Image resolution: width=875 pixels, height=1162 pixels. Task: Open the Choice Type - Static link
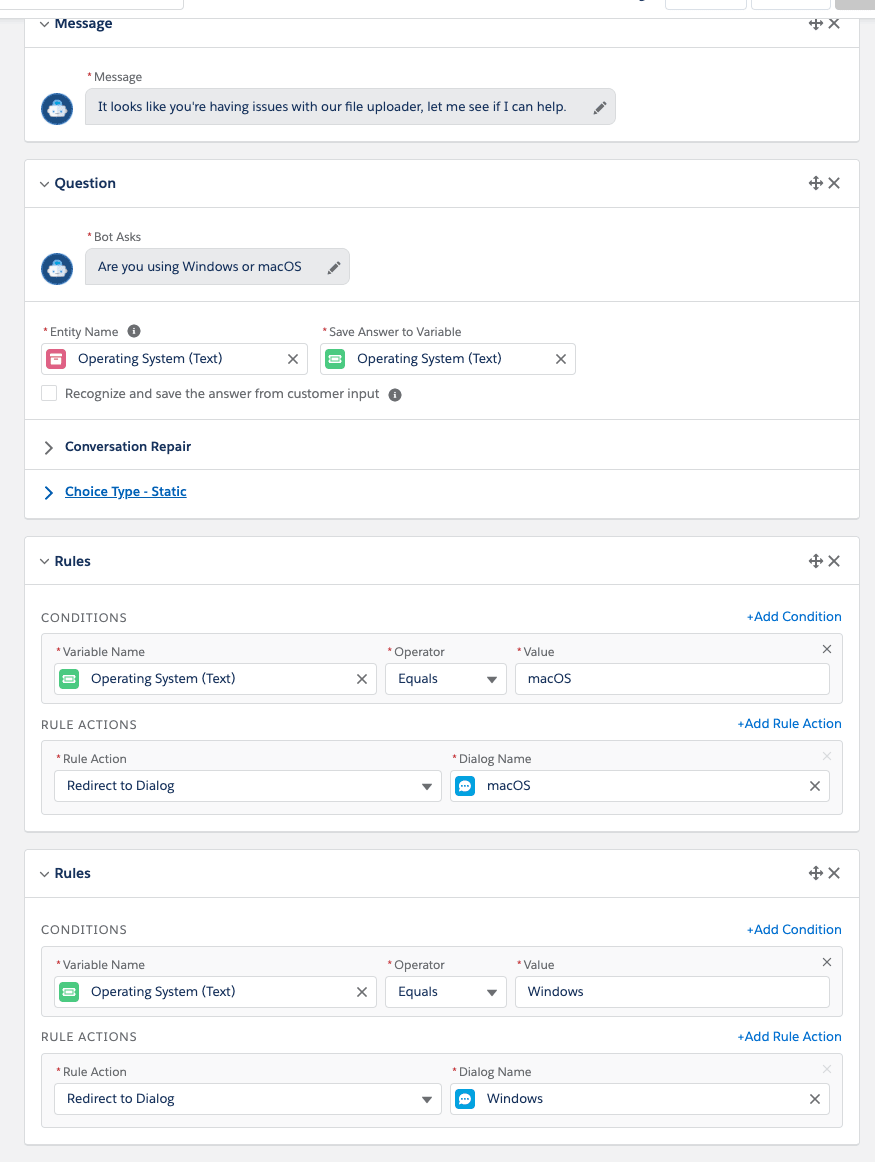tap(125, 491)
